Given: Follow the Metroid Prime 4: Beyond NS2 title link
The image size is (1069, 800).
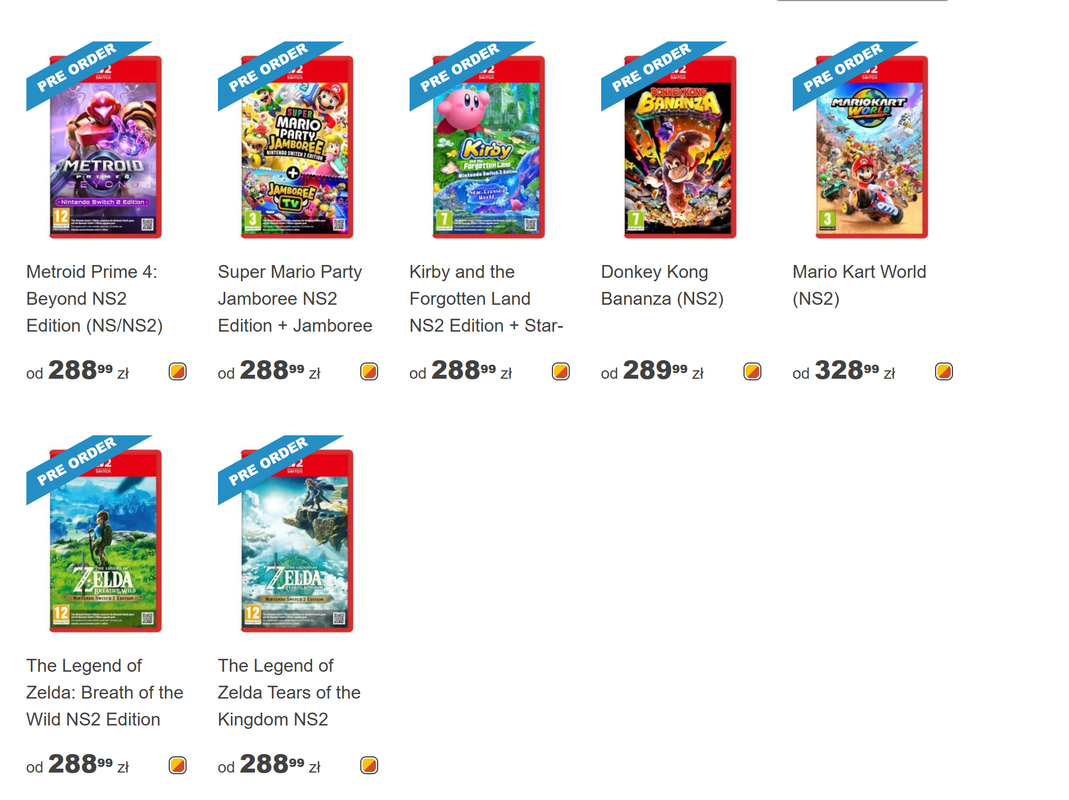Looking at the screenshot, I should click(95, 299).
